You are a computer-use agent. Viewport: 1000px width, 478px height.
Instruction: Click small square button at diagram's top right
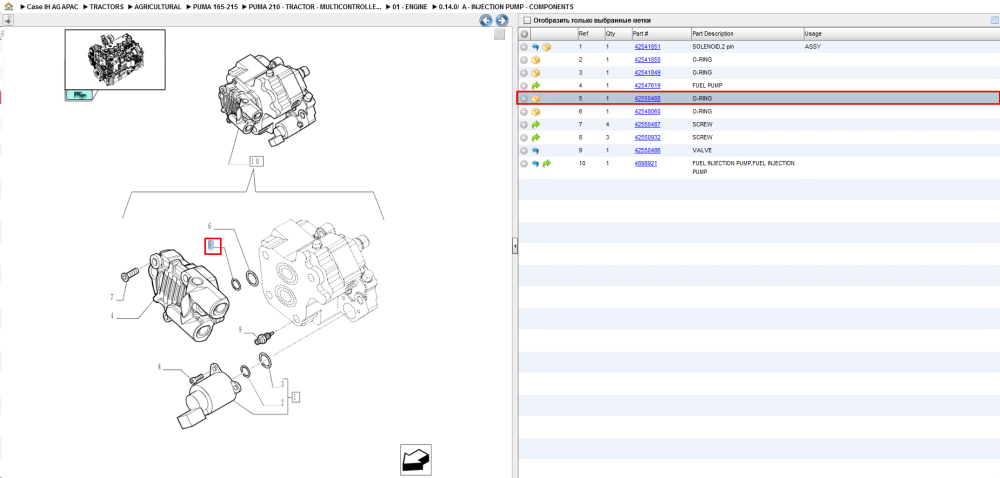(x=500, y=34)
